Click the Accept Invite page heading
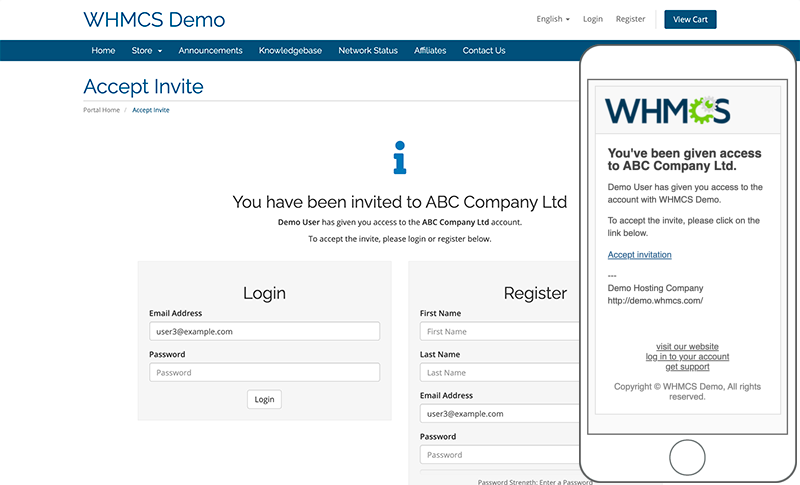This screenshot has height=485, width=800. pos(143,87)
